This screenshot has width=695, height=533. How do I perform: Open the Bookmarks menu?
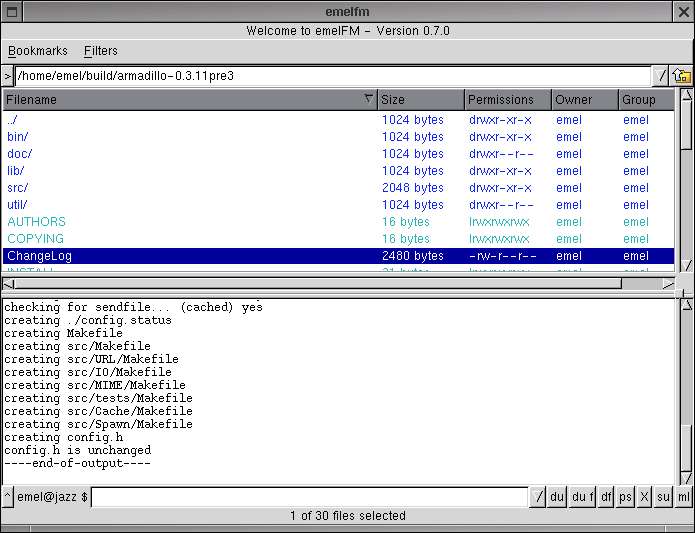(38, 51)
